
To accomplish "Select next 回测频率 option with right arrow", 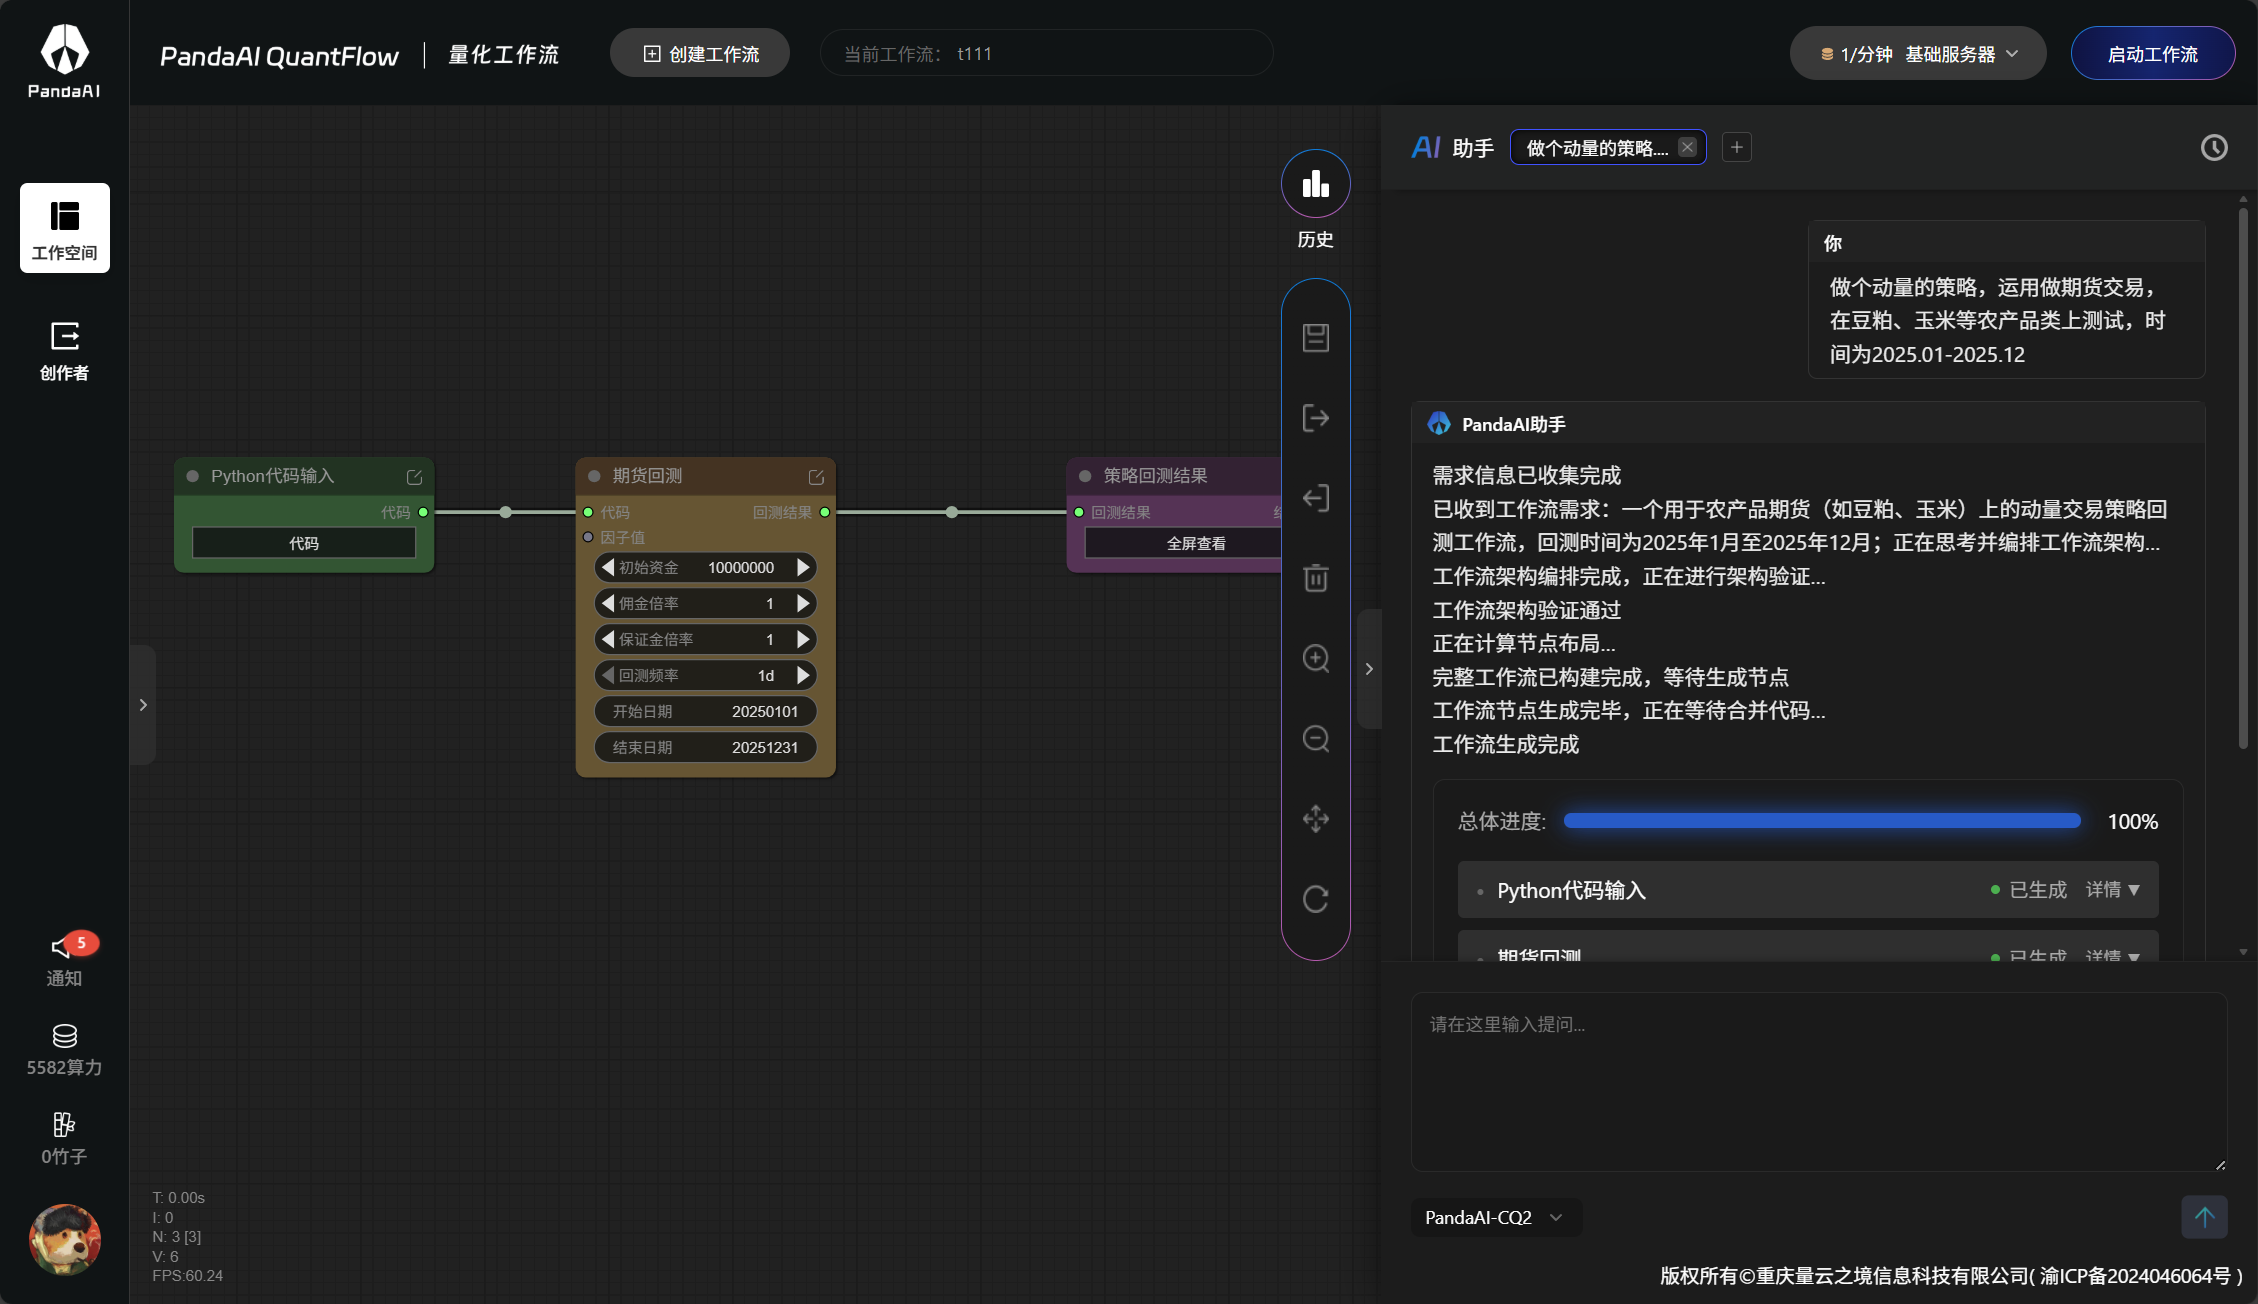I will (x=803, y=675).
